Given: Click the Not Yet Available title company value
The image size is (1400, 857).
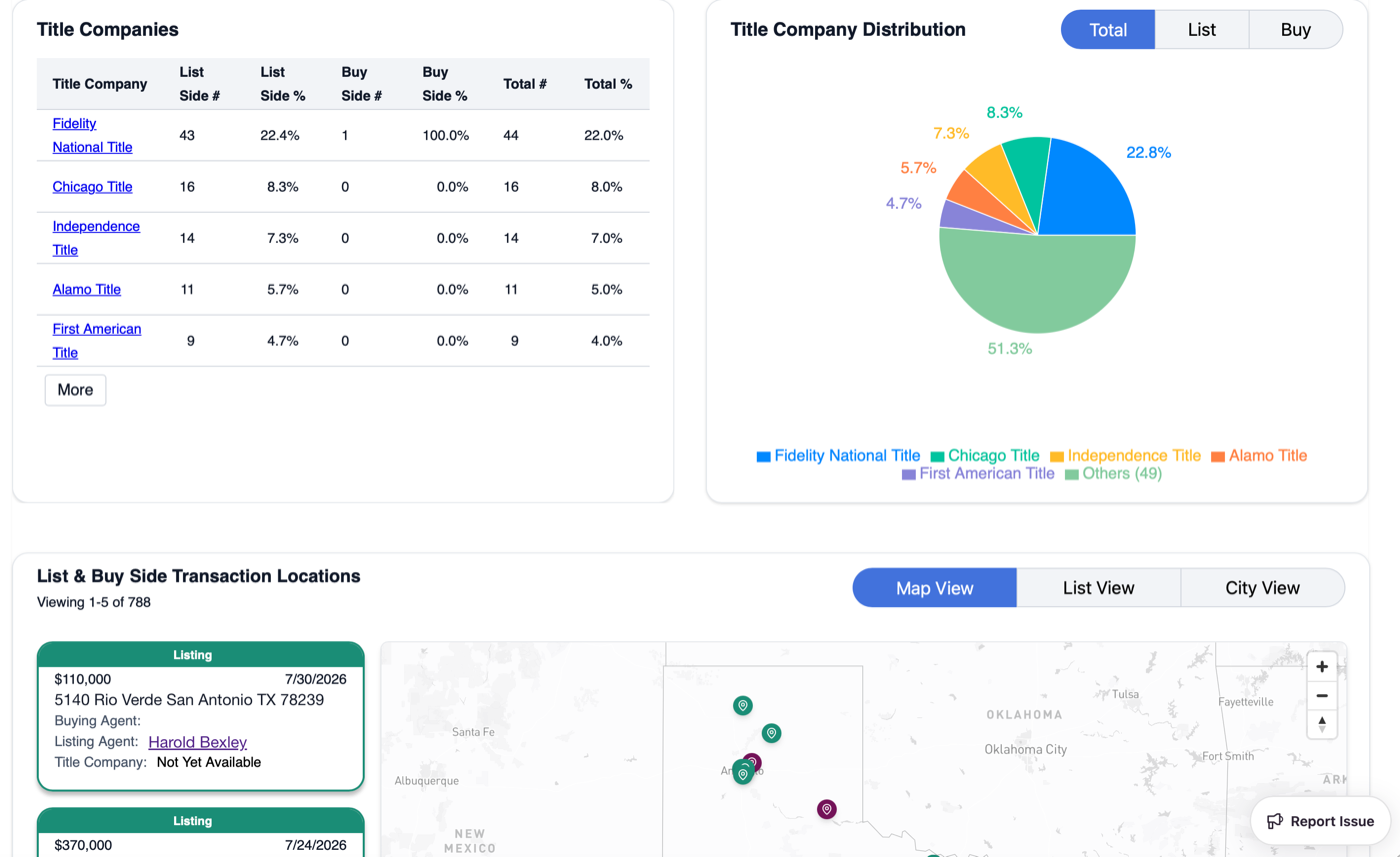Looking at the screenshot, I should pos(209,762).
